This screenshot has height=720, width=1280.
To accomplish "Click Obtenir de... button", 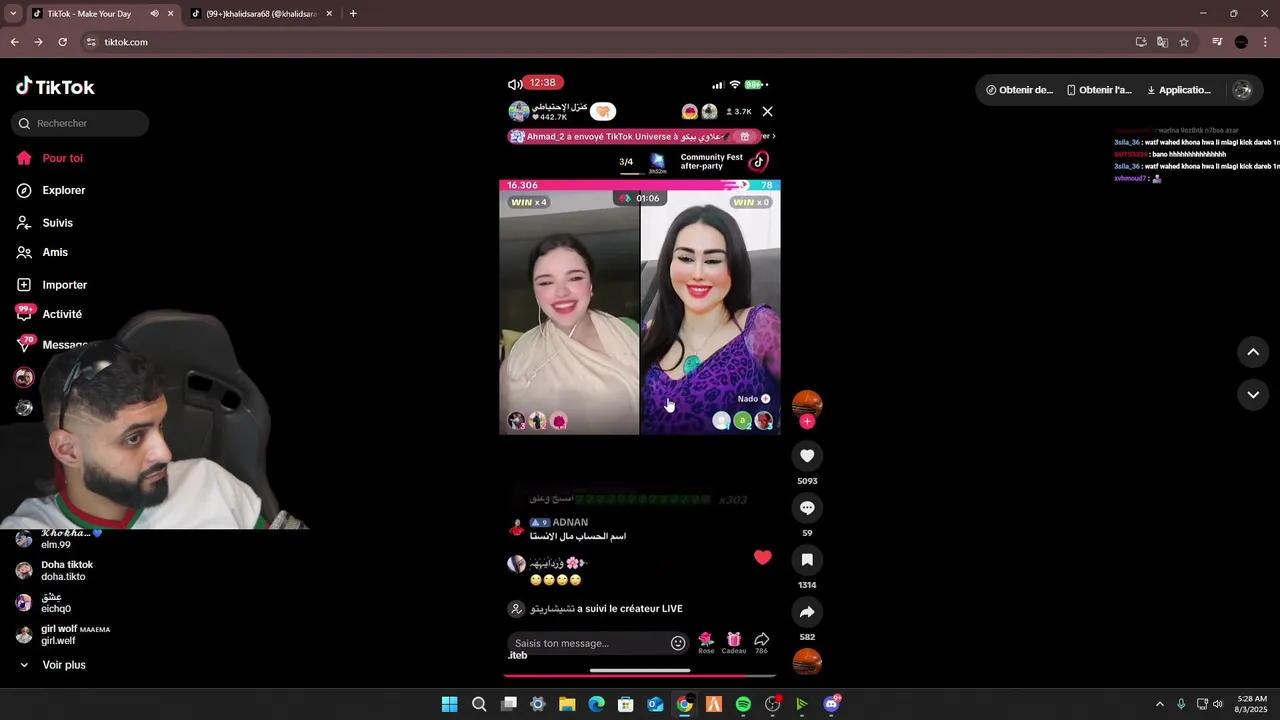I will (1019, 90).
